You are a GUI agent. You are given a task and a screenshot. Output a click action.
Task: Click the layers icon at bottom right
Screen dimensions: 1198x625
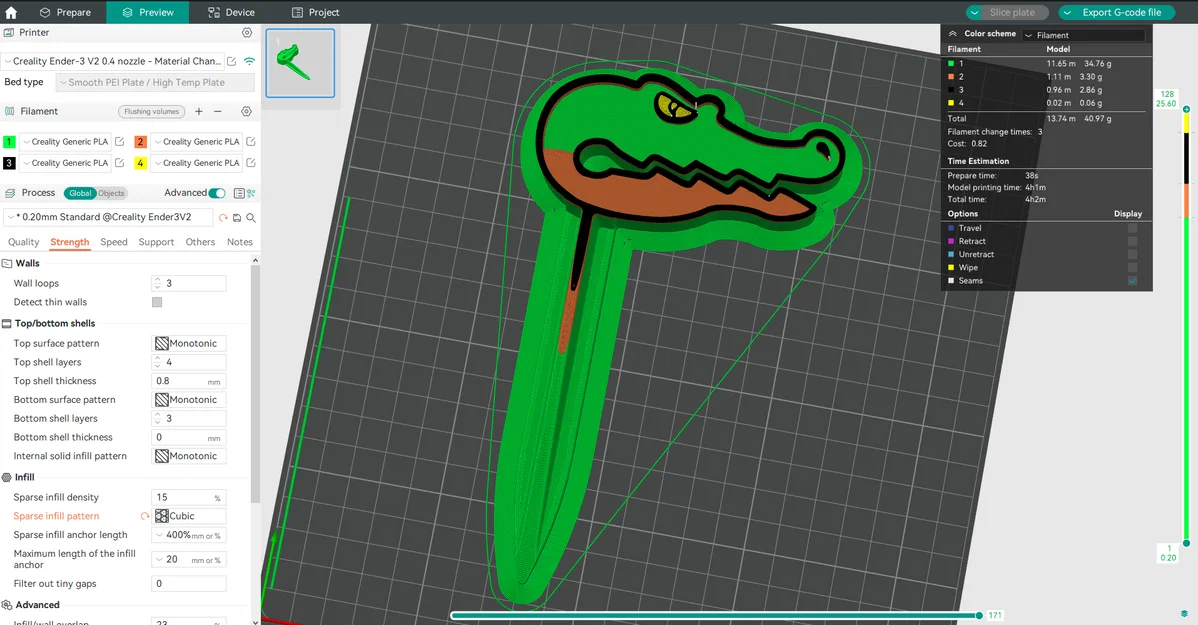coord(1184,614)
